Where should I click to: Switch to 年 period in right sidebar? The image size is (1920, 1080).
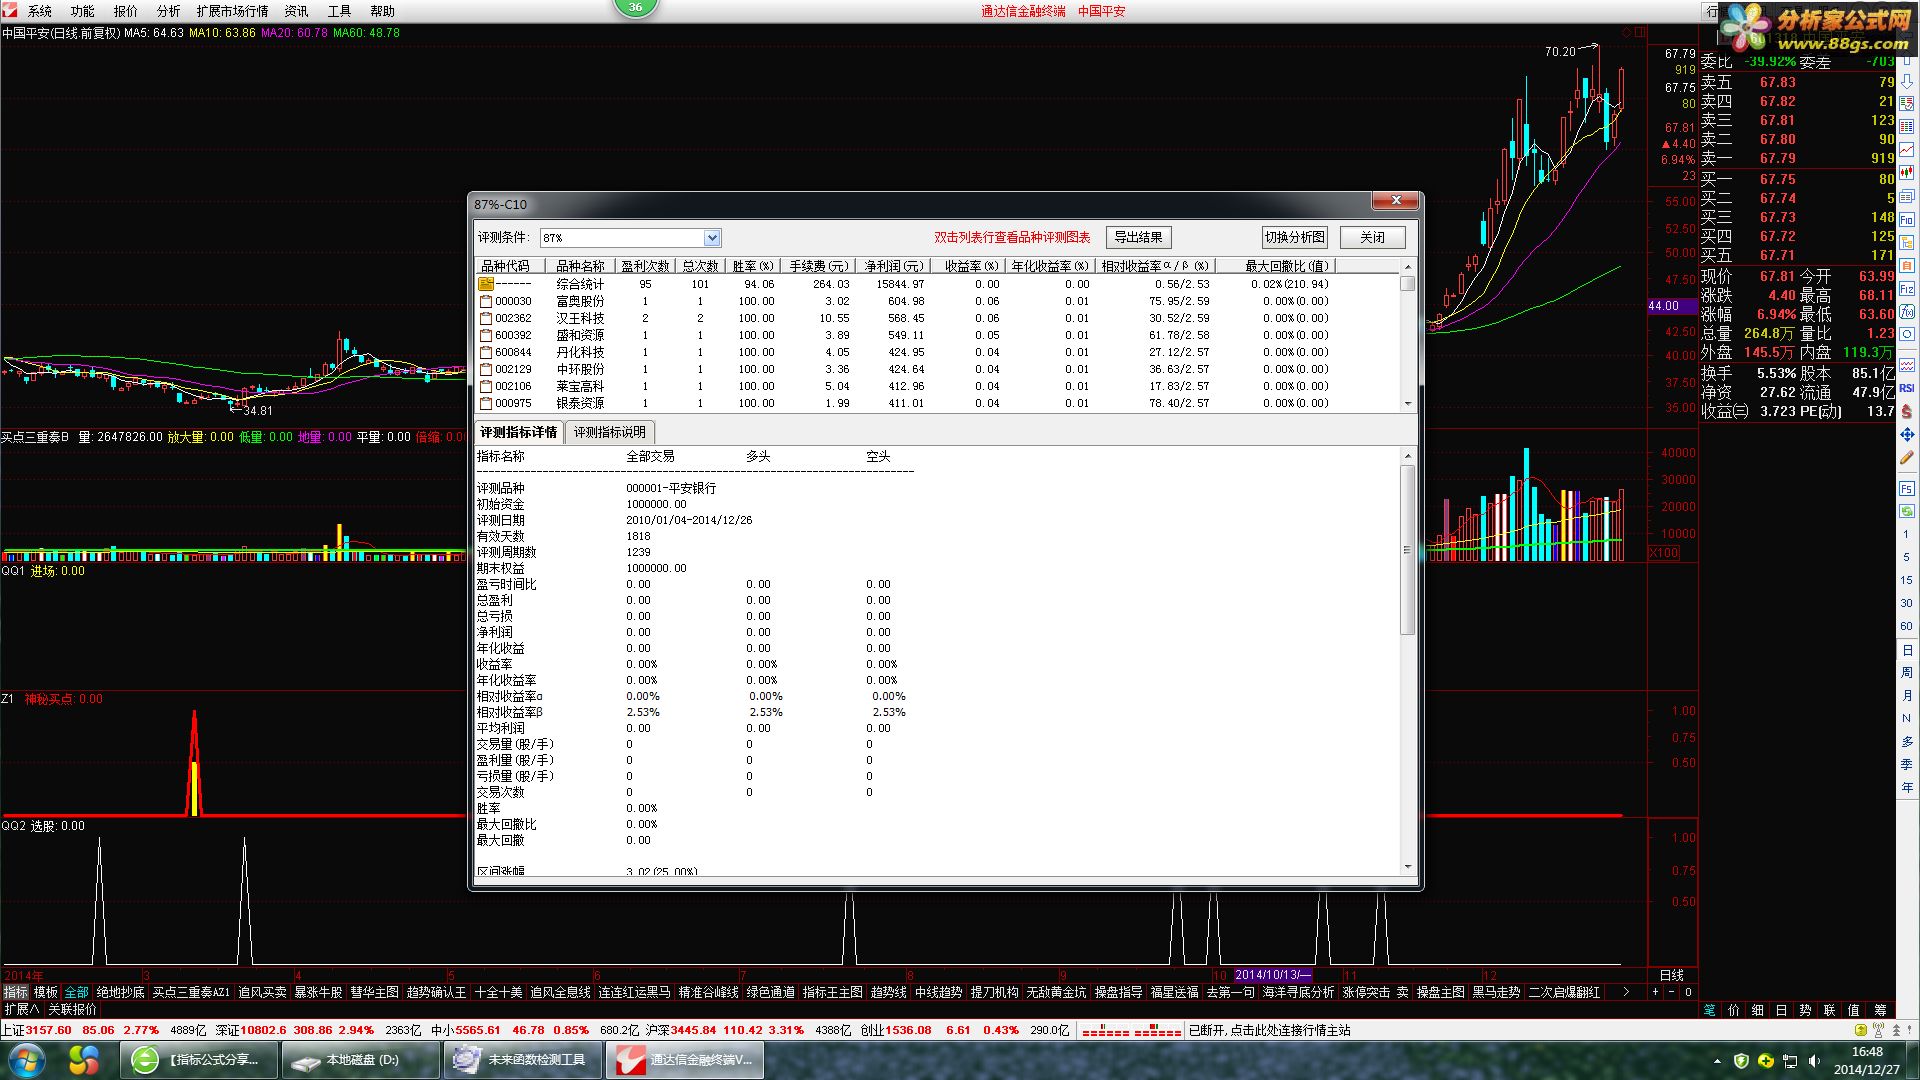pos(1907,788)
